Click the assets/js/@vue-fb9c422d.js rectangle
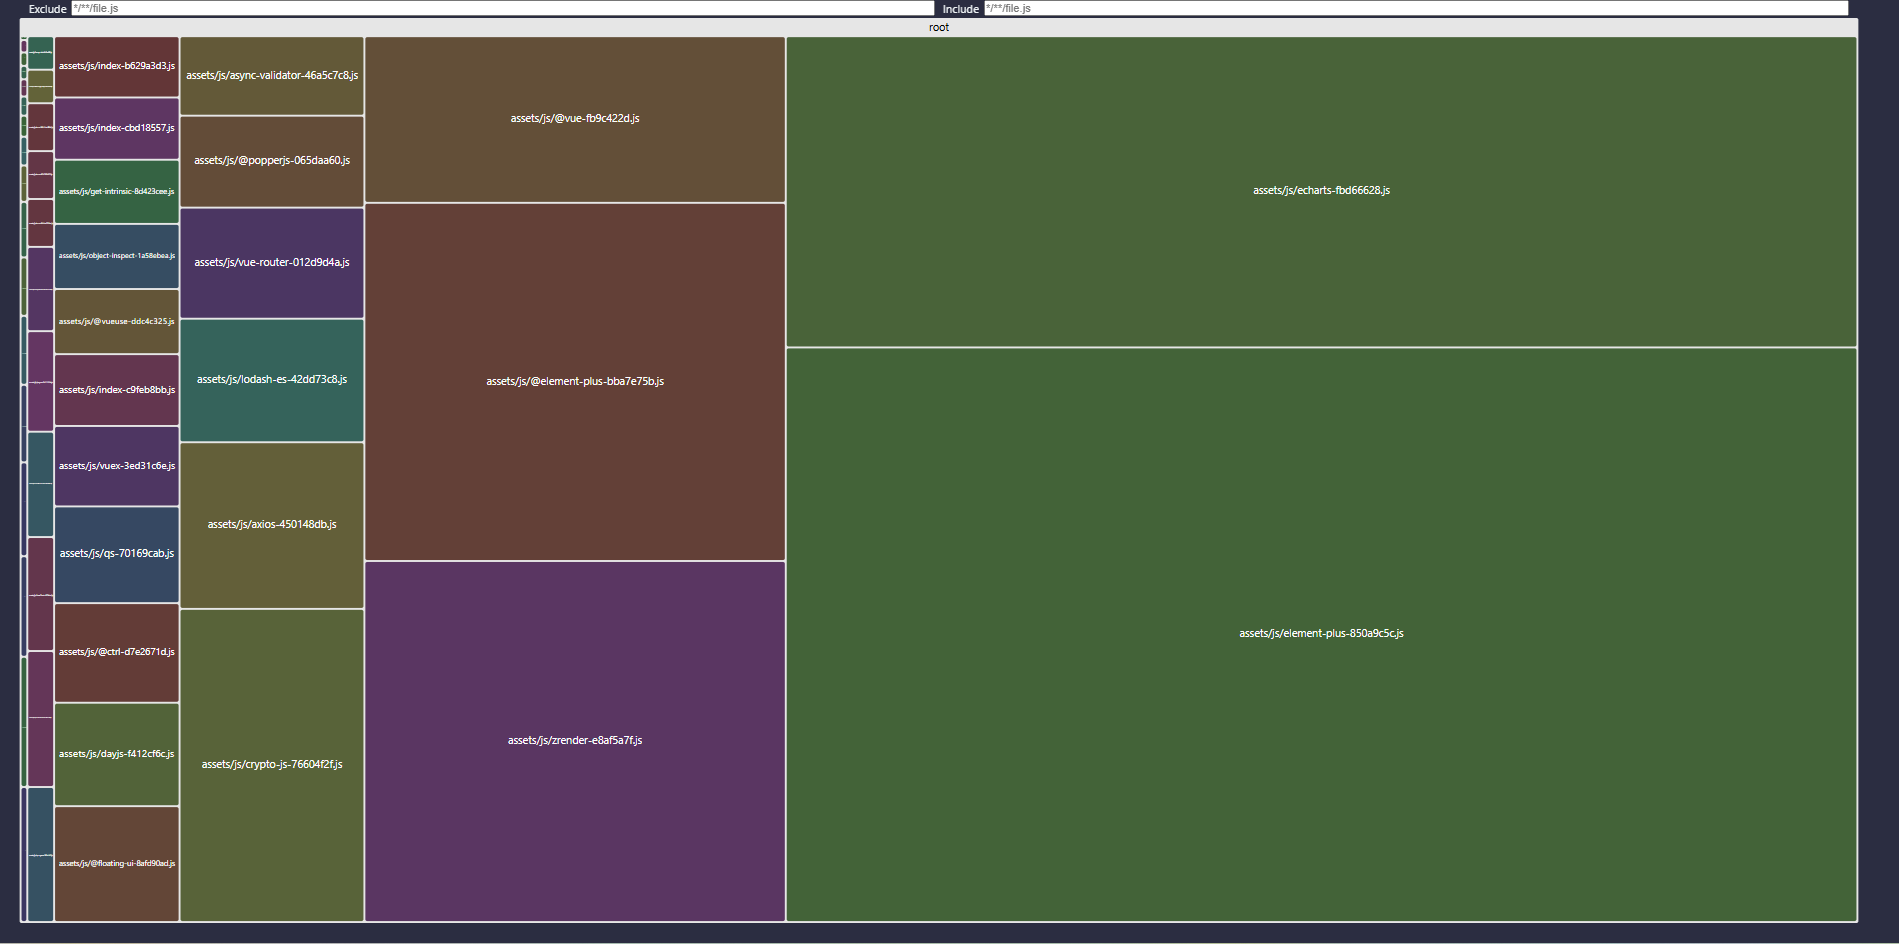1899x944 pixels. pos(575,118)
